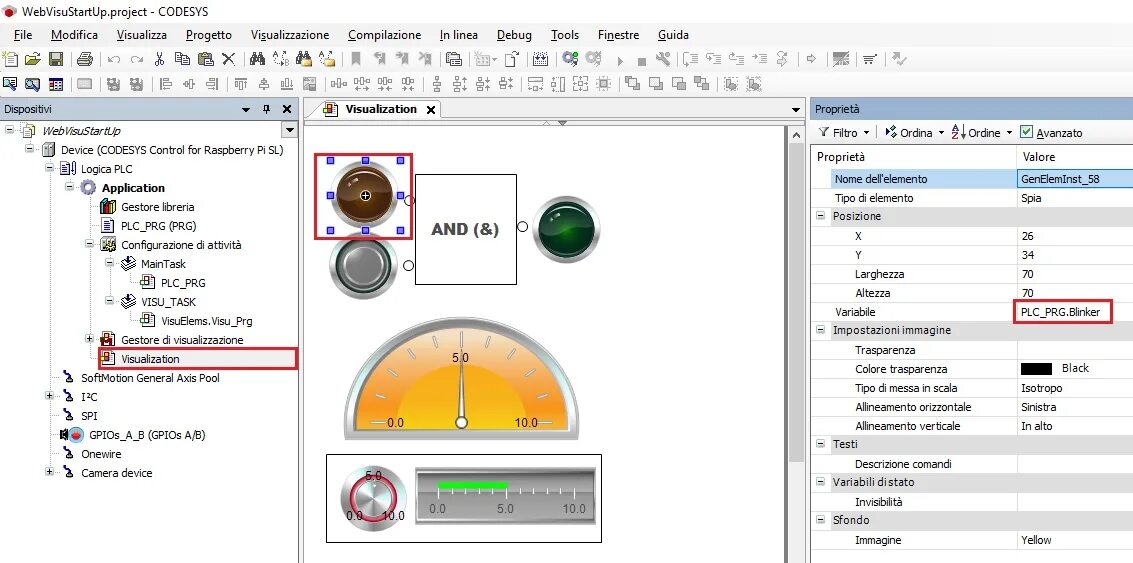Click the Cut scissors icon
The image size is (1133, 563).
pyautogui.click(x=160, y=59)
